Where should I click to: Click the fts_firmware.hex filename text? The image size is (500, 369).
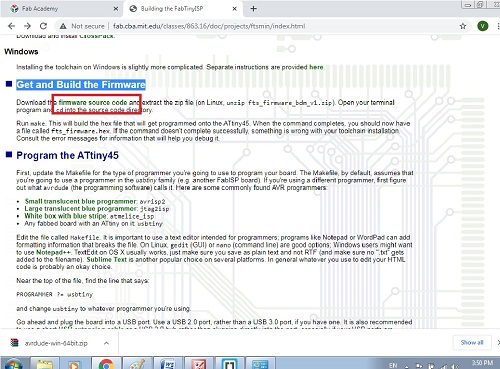click(x=81, y=131)
